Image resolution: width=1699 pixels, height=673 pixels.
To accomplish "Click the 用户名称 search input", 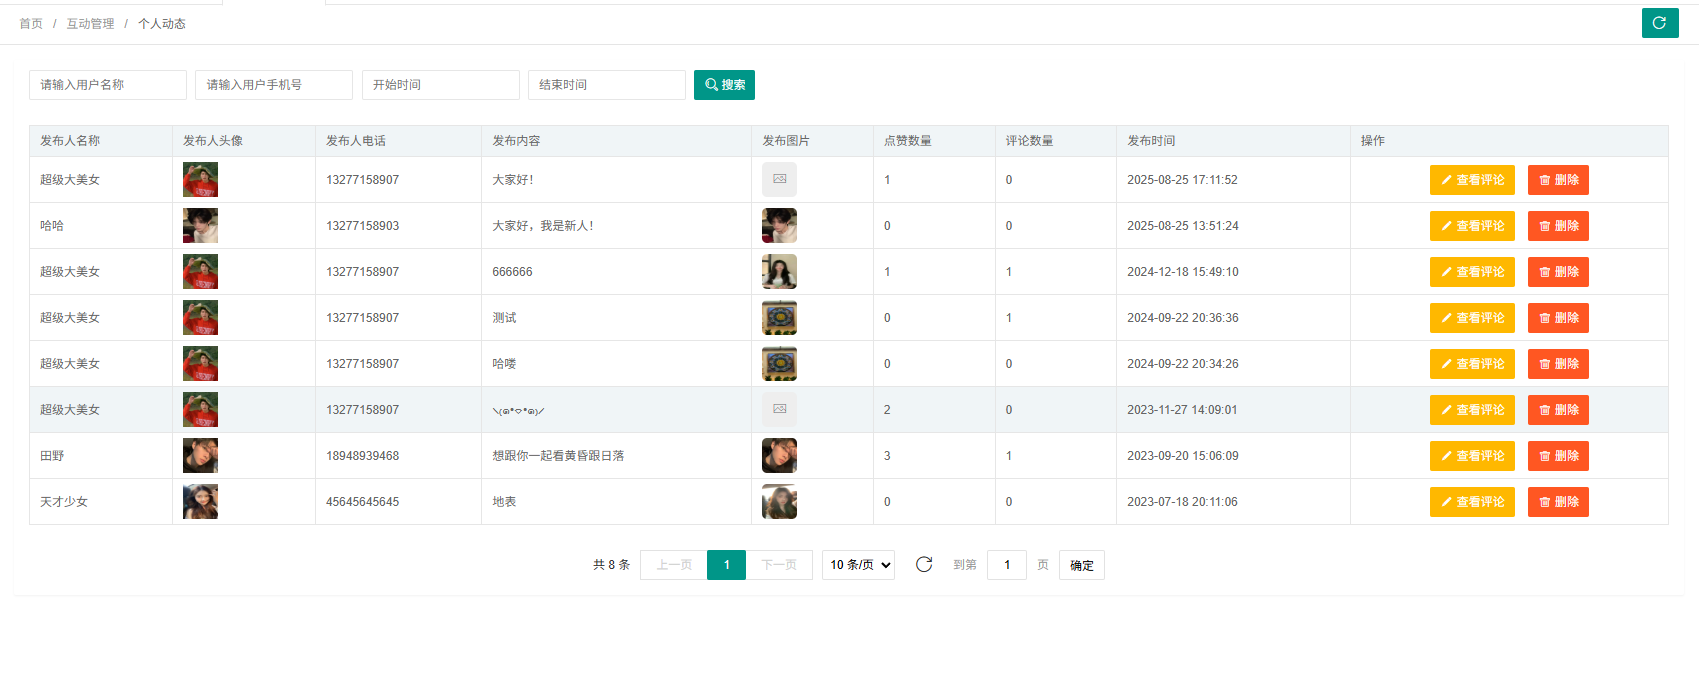I will [x=108, y=85].
